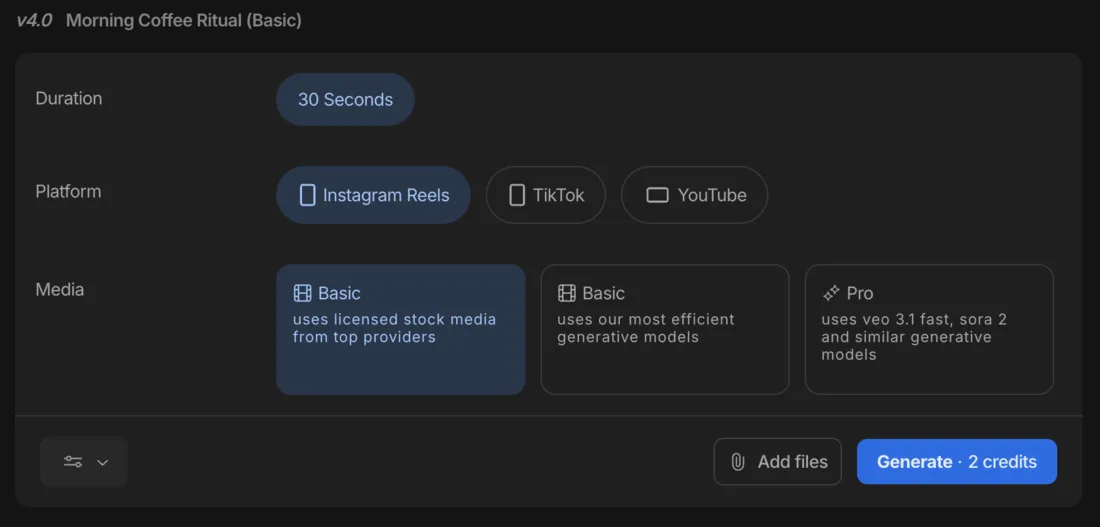1100x527 pixels.
Task: Choose YouTube as the platform
Action: pyautogui.click(x=695, y=195)
